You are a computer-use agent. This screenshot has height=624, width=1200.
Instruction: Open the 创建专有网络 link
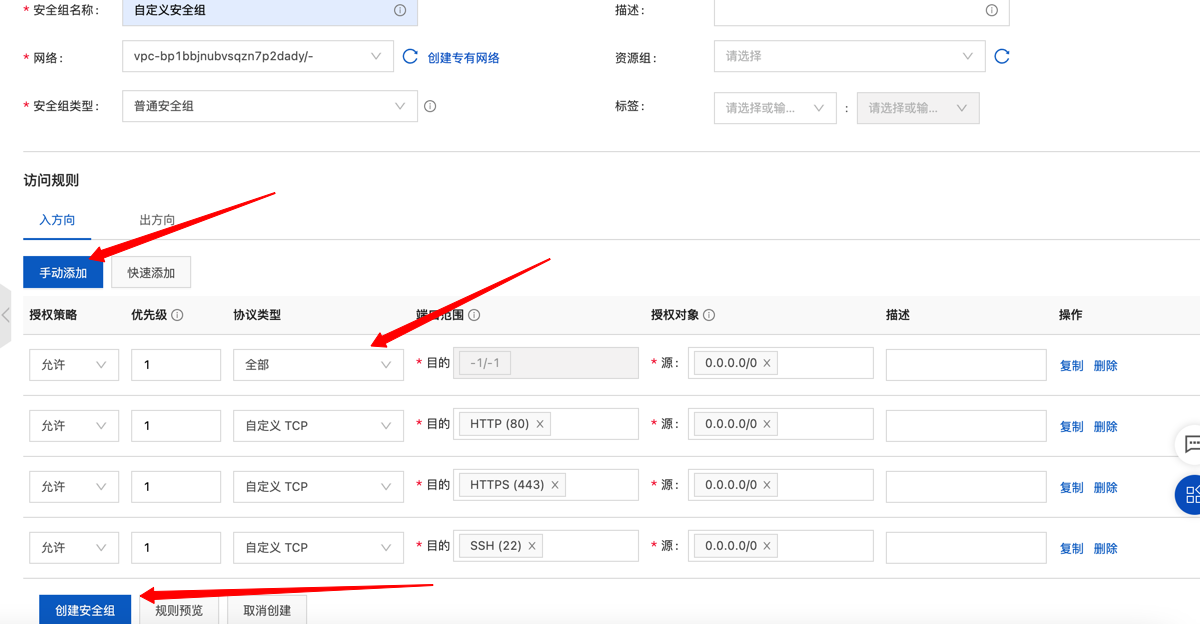[463, 58]
